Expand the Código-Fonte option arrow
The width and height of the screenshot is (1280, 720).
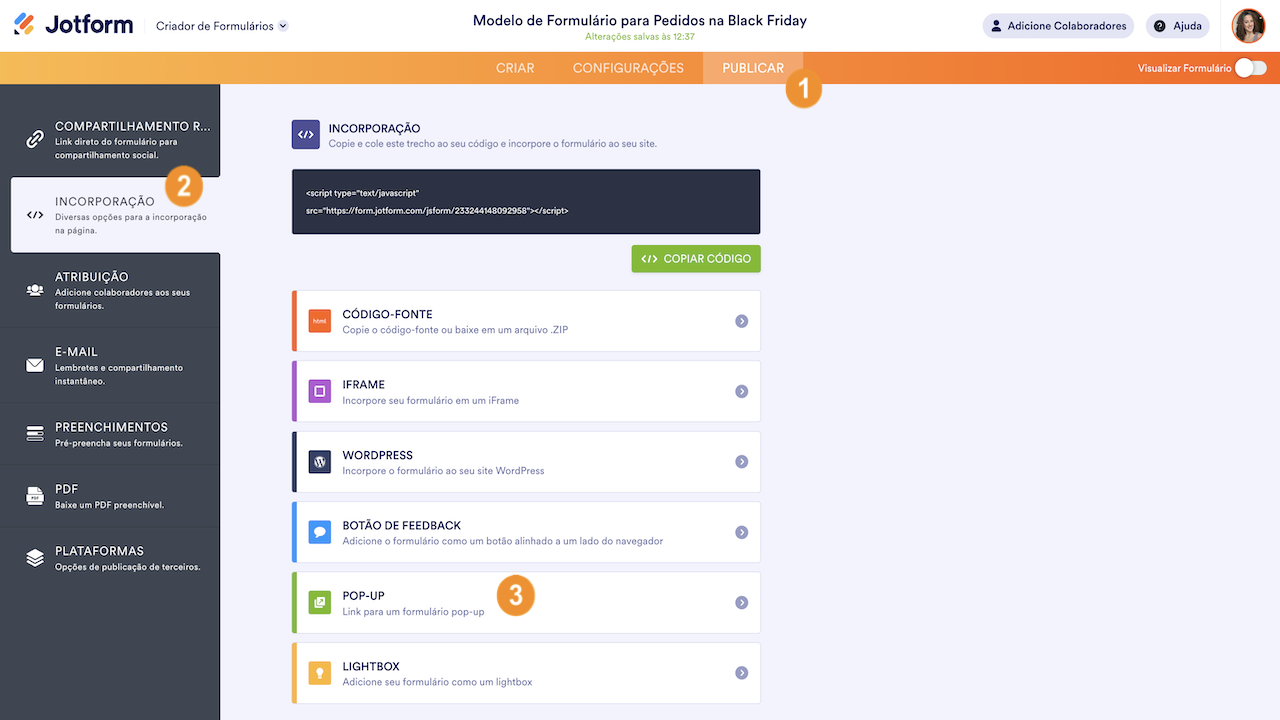741,321
